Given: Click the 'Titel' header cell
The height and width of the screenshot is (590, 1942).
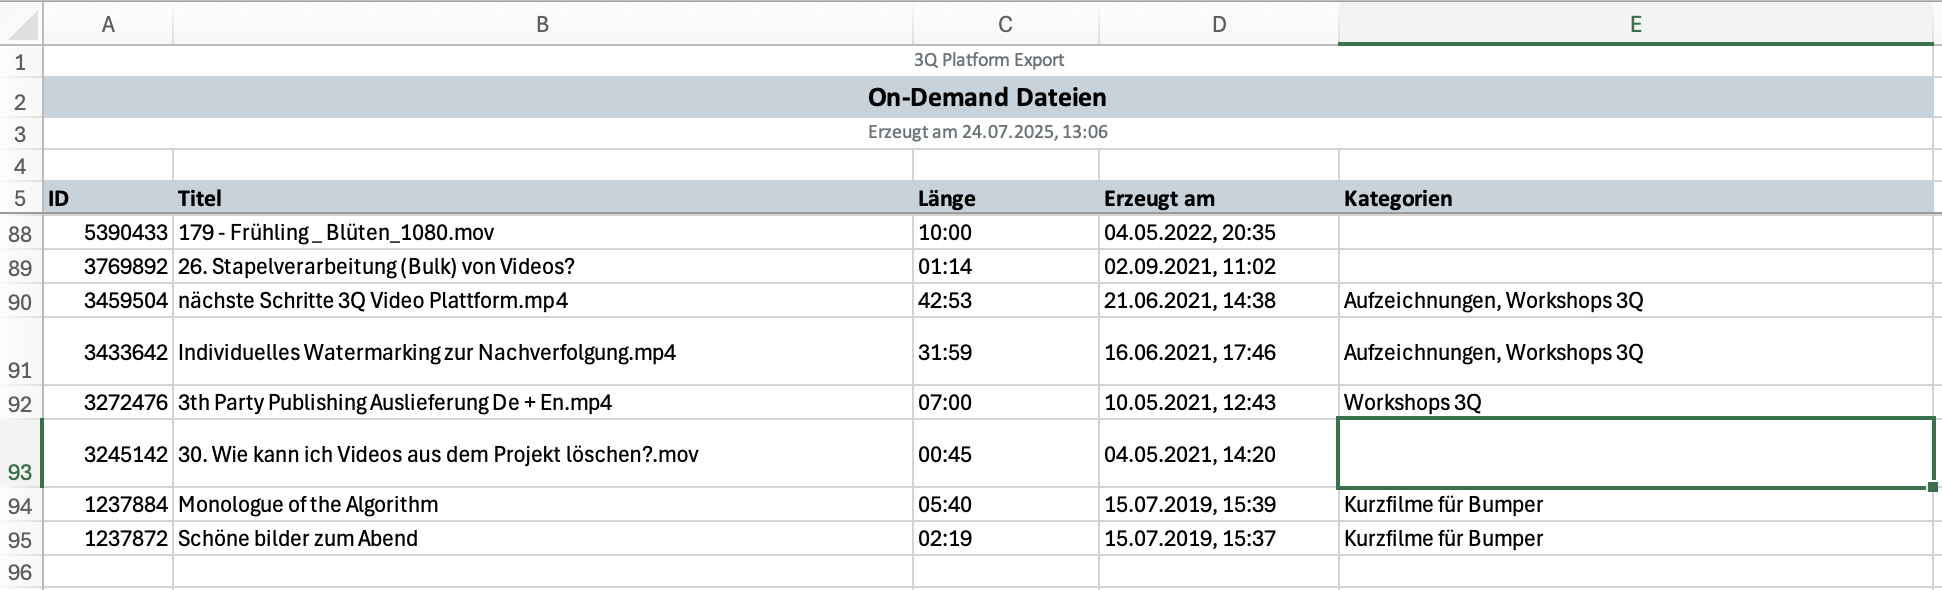Looking at the screenshot, I should [542, 198].
